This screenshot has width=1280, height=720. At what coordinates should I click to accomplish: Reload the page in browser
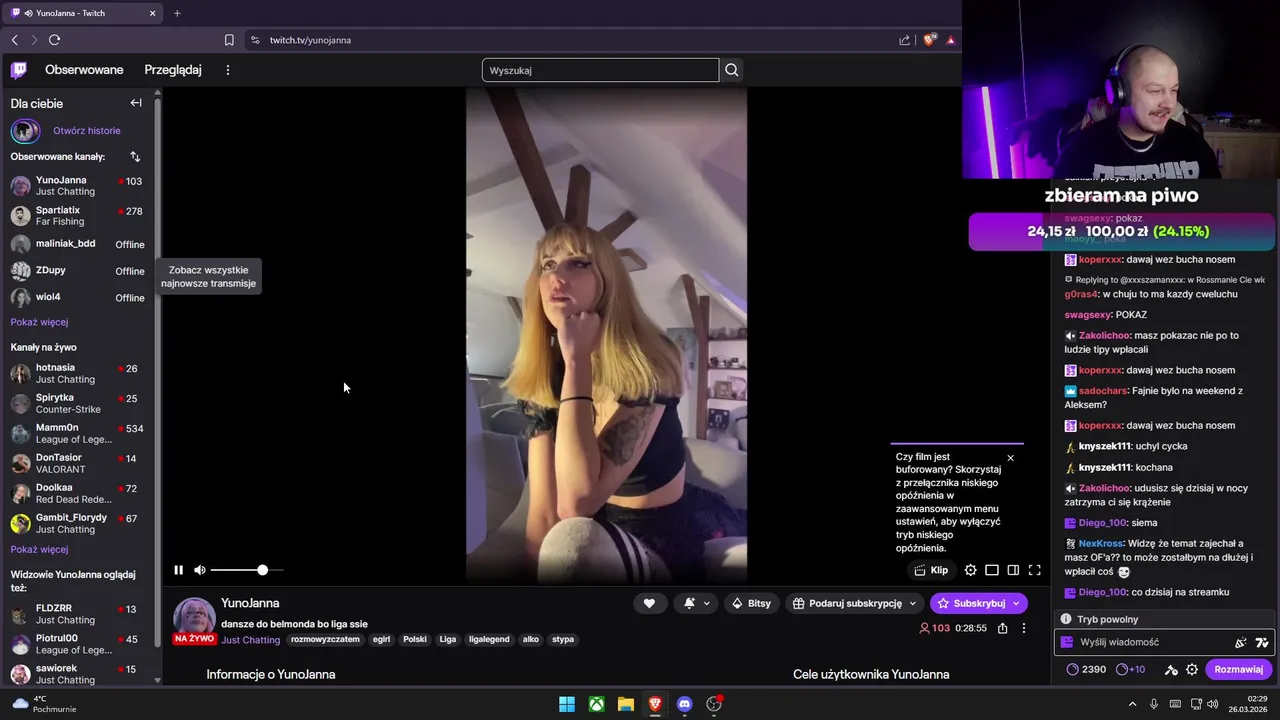click(x=54, y=40)
